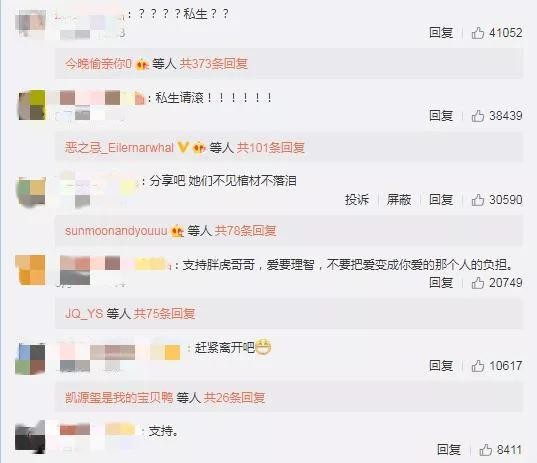Like the comment with 41052 likes
Viewport: 537px width, 463px height.
(478, 33)
